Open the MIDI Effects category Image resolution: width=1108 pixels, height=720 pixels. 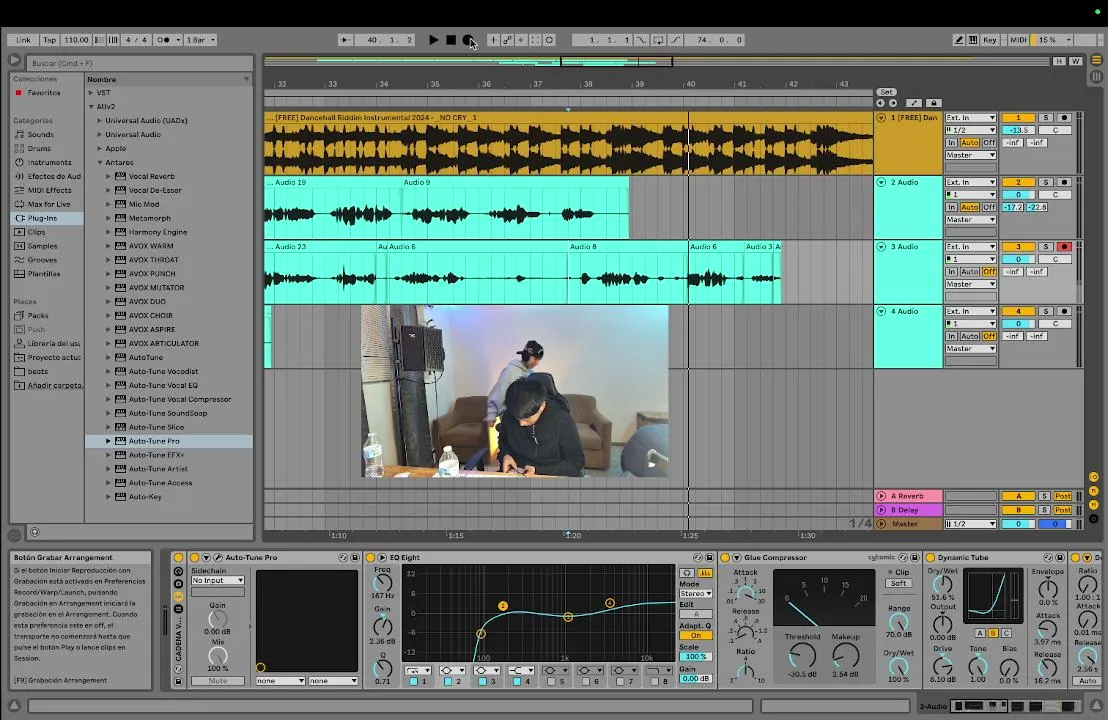(49, 190)
